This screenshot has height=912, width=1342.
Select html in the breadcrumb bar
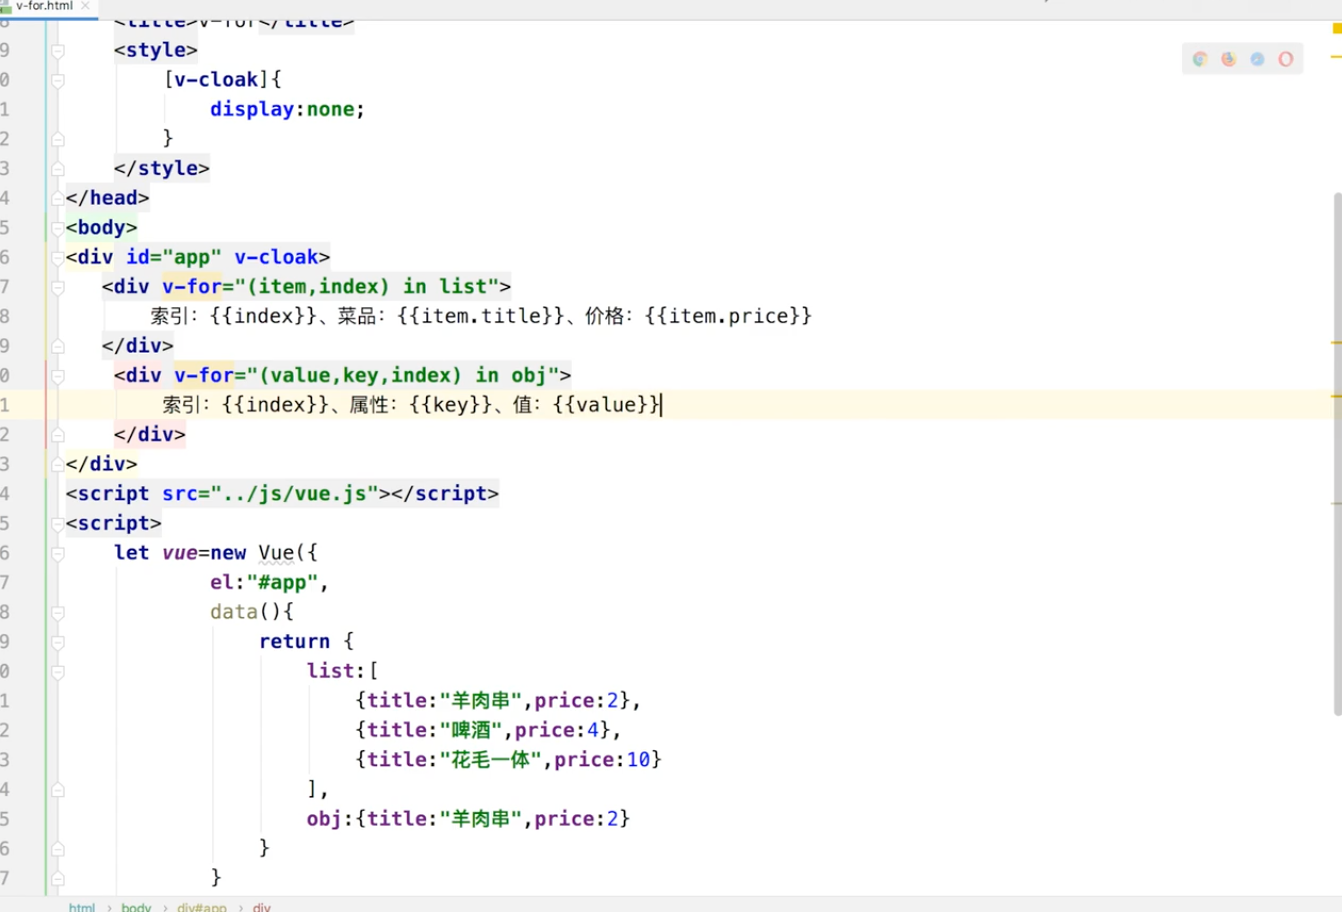(82, 907)
